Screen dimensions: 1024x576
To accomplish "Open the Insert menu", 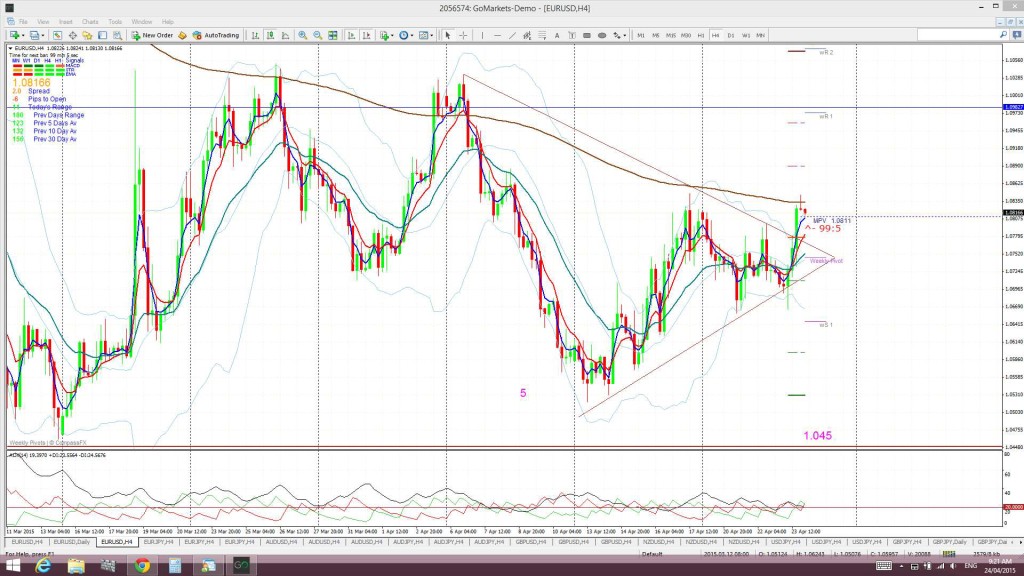I will [65, 22].
